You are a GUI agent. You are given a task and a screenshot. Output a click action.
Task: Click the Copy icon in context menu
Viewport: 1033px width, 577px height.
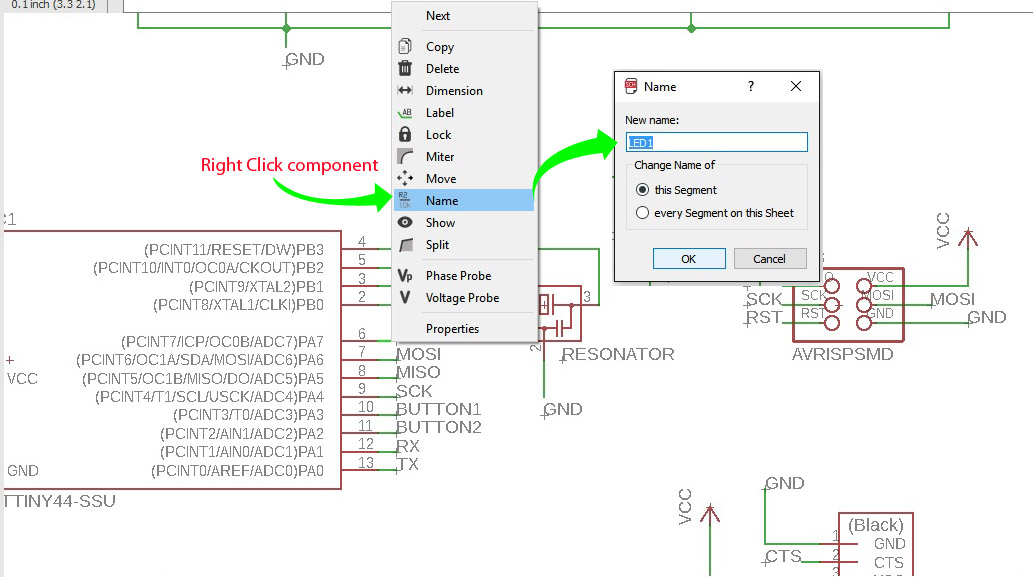[405, 46]
